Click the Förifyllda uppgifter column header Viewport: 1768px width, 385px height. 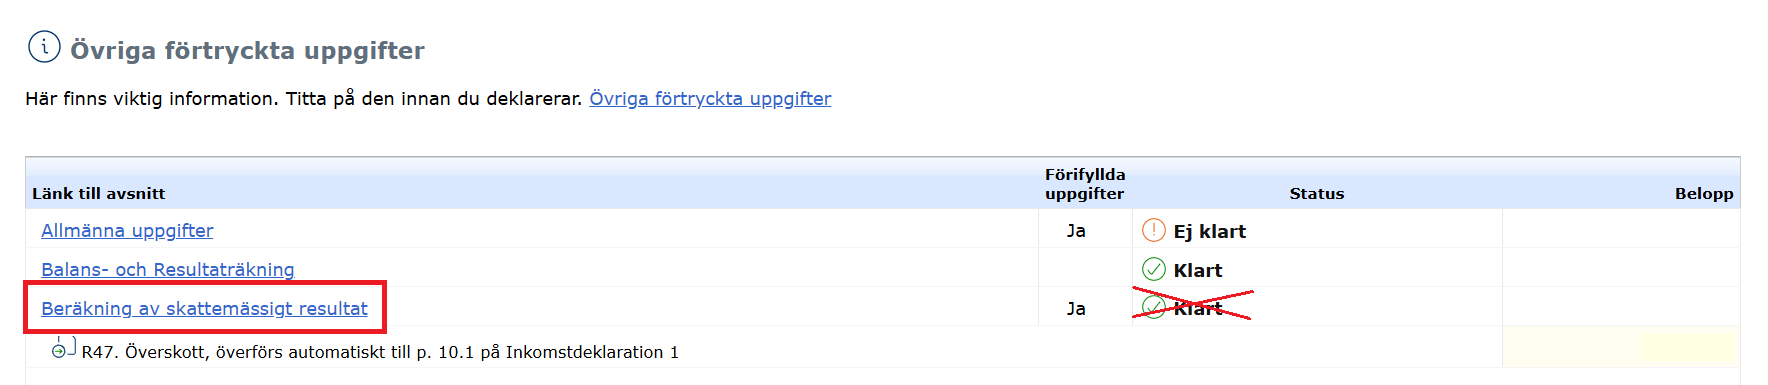tap(1085, 184)
